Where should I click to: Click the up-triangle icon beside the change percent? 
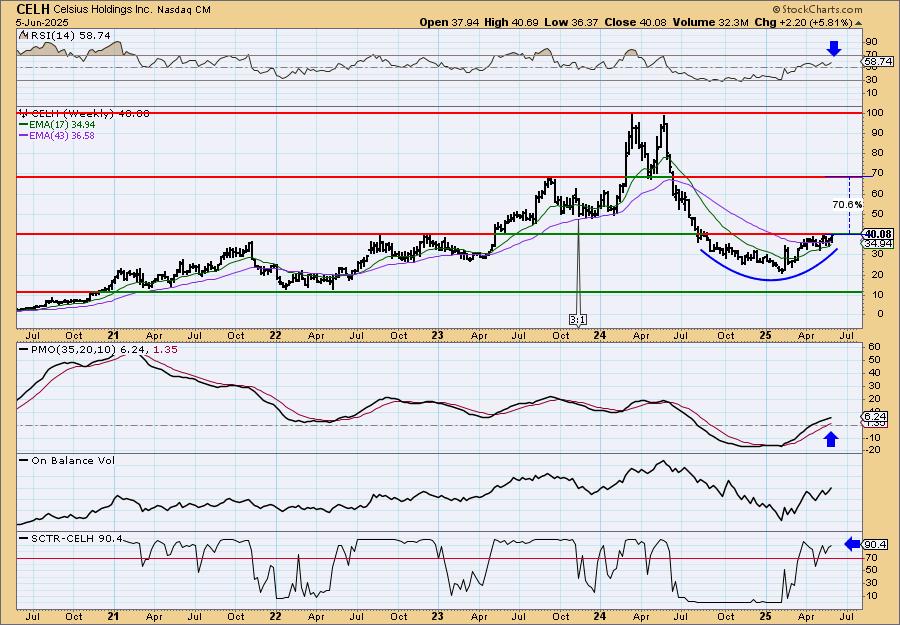click(x=858, y=23)
